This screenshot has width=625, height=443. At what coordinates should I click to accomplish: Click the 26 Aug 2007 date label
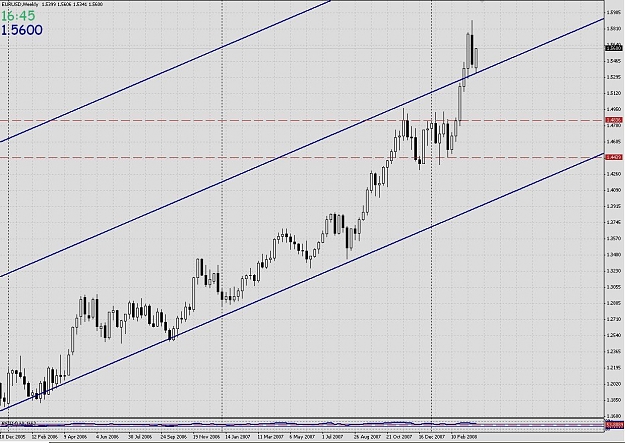[x=367, y=437]
